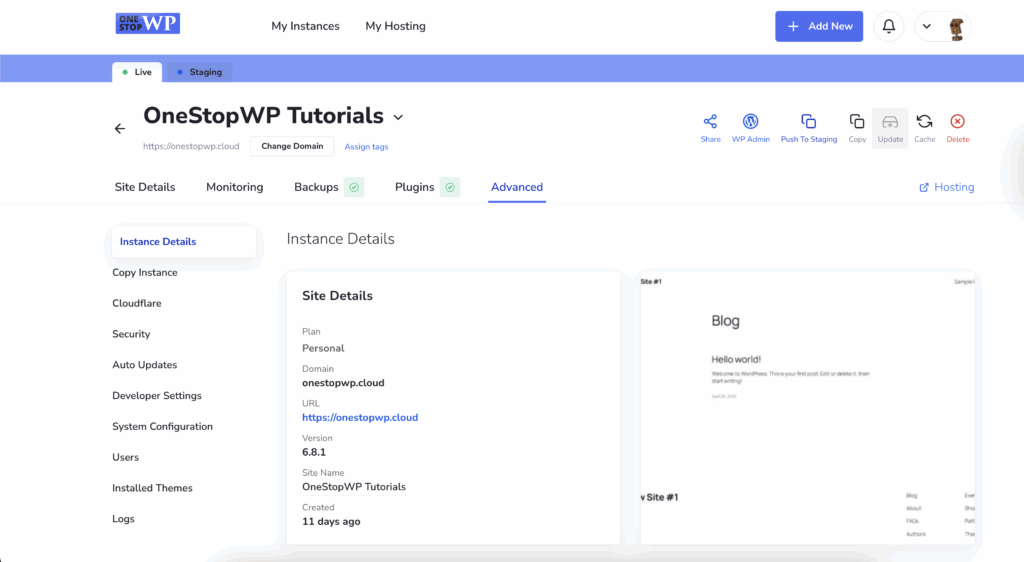
Task: Expand the OneStopWP Tutorials site dropdown
Action: click(x=398, y=117)
